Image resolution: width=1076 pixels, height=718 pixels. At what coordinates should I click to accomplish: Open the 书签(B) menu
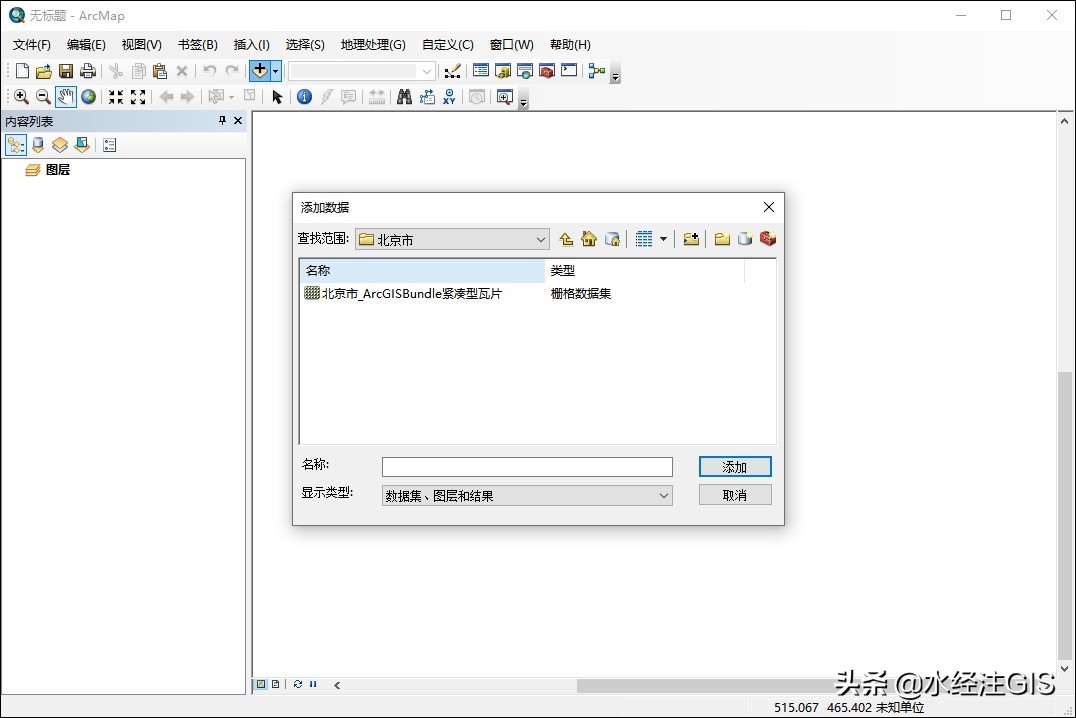click(197, 44)
